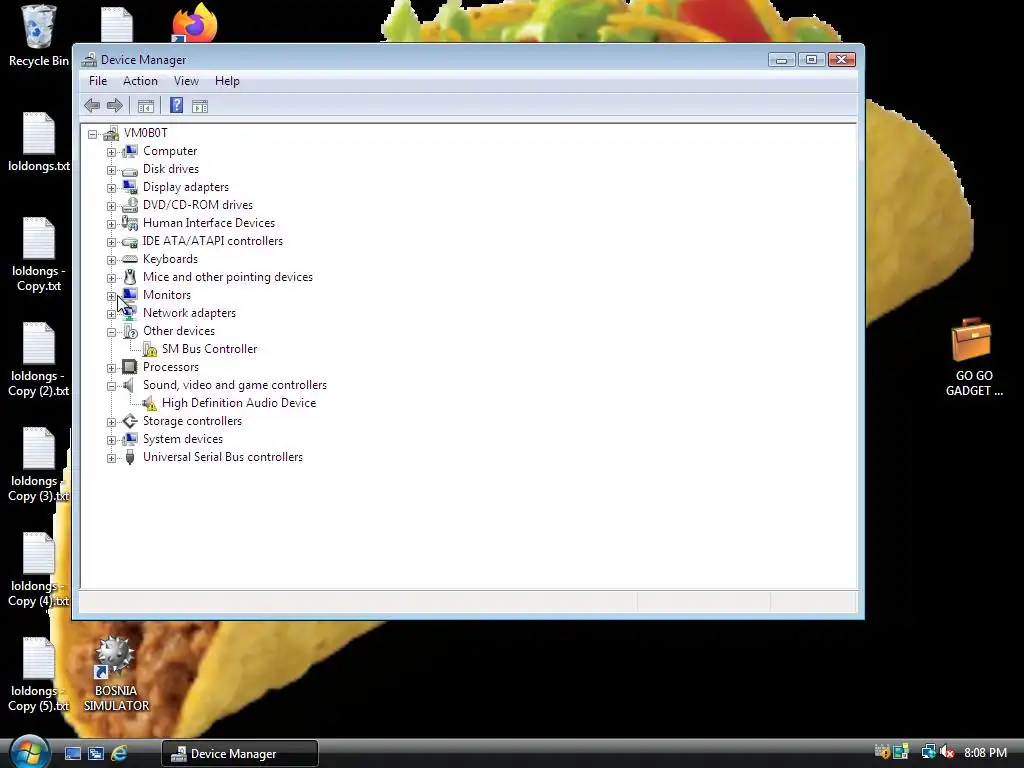
Task: Select the Network adapters tree row
Action: tap(189, 313)
